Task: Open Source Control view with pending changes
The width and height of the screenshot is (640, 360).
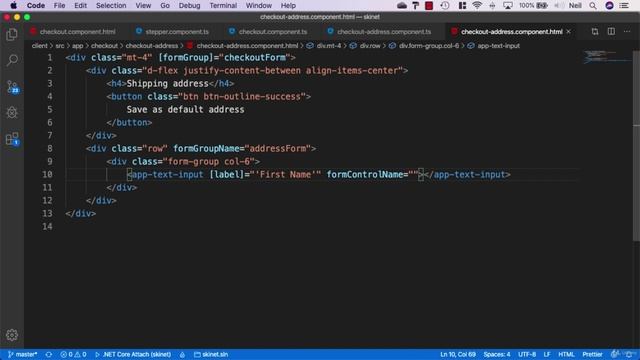Action: 12,87
